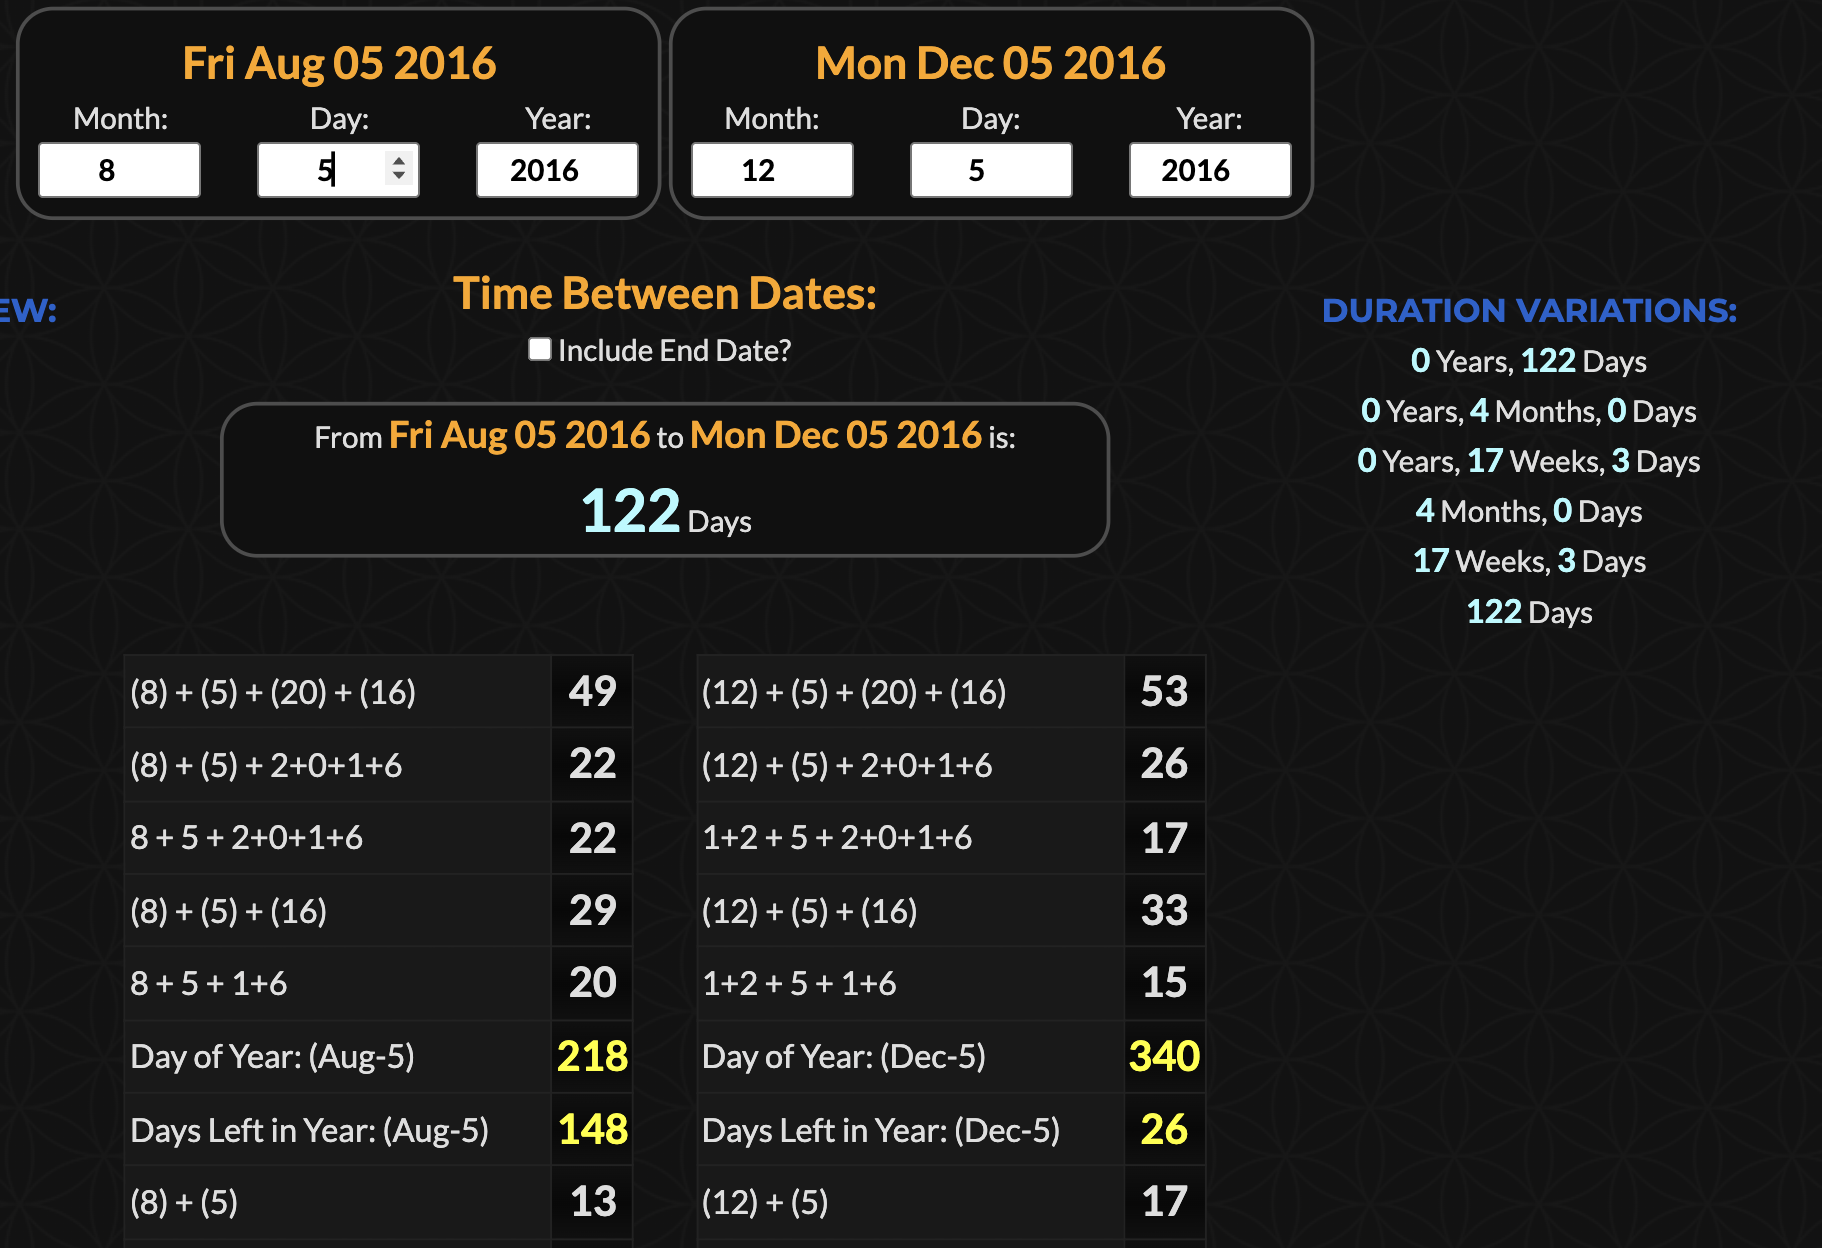Click the Fri Aug 05 2016 heading
The width and height of the screenshot is (1822, 1248).
[x=339, y=63]
